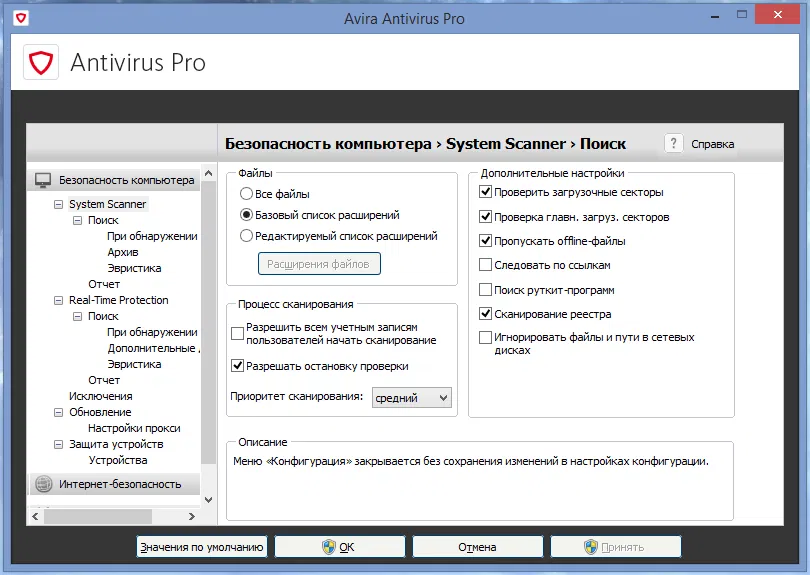Select Устройства tree item
This screenshot has height=575, width=810.
[x=118, y=460]
